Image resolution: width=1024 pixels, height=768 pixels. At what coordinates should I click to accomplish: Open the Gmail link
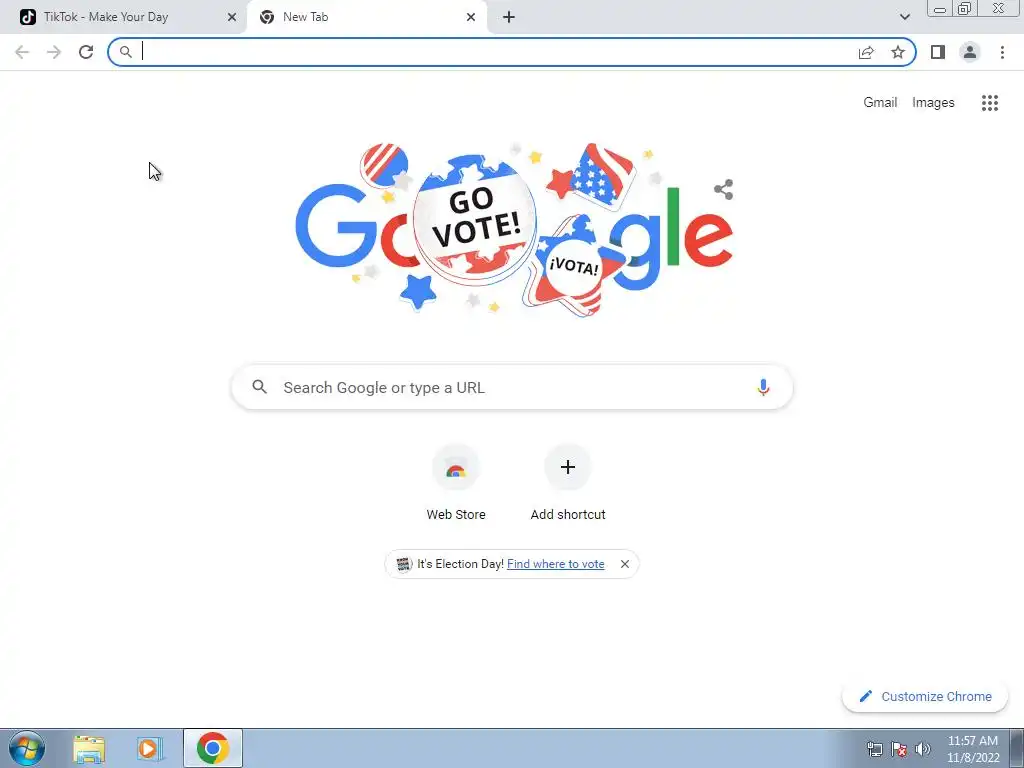880,103
